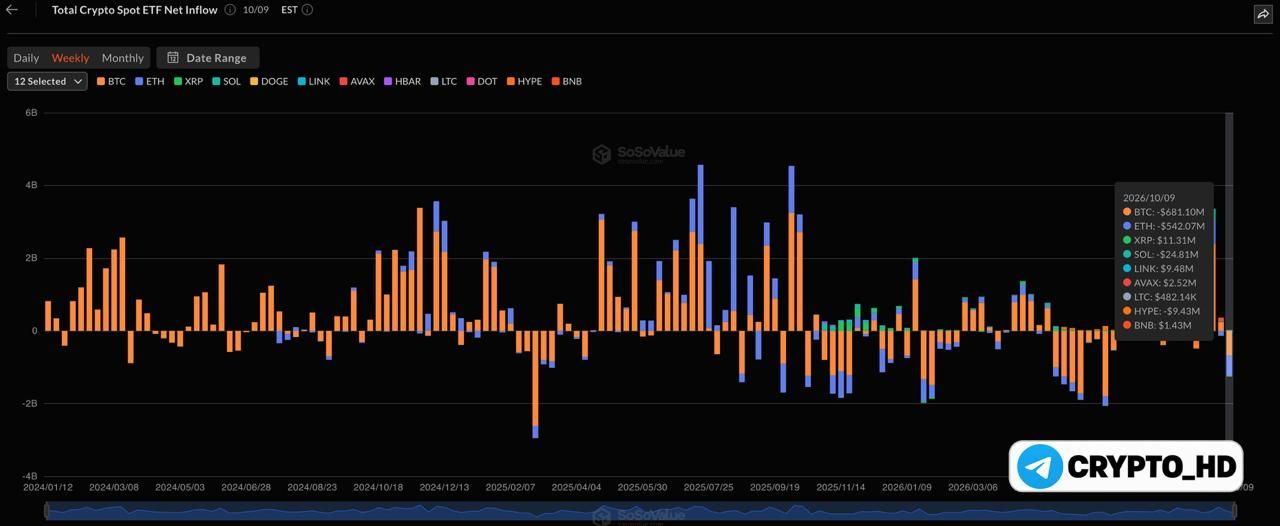The image size is (1280, 526).
Task: Click the 2025/11/14 x-axis date
Action: (x=840, y=487)
